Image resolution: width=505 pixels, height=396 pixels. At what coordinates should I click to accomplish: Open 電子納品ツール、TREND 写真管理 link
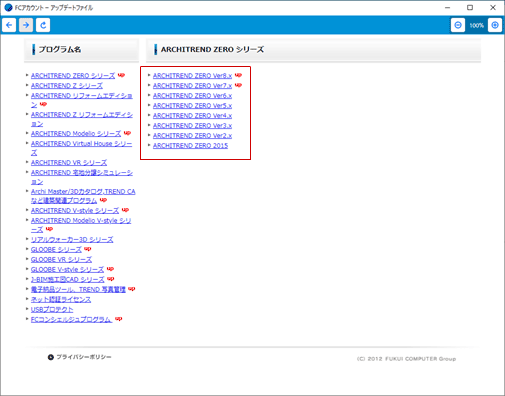[78, 290]
